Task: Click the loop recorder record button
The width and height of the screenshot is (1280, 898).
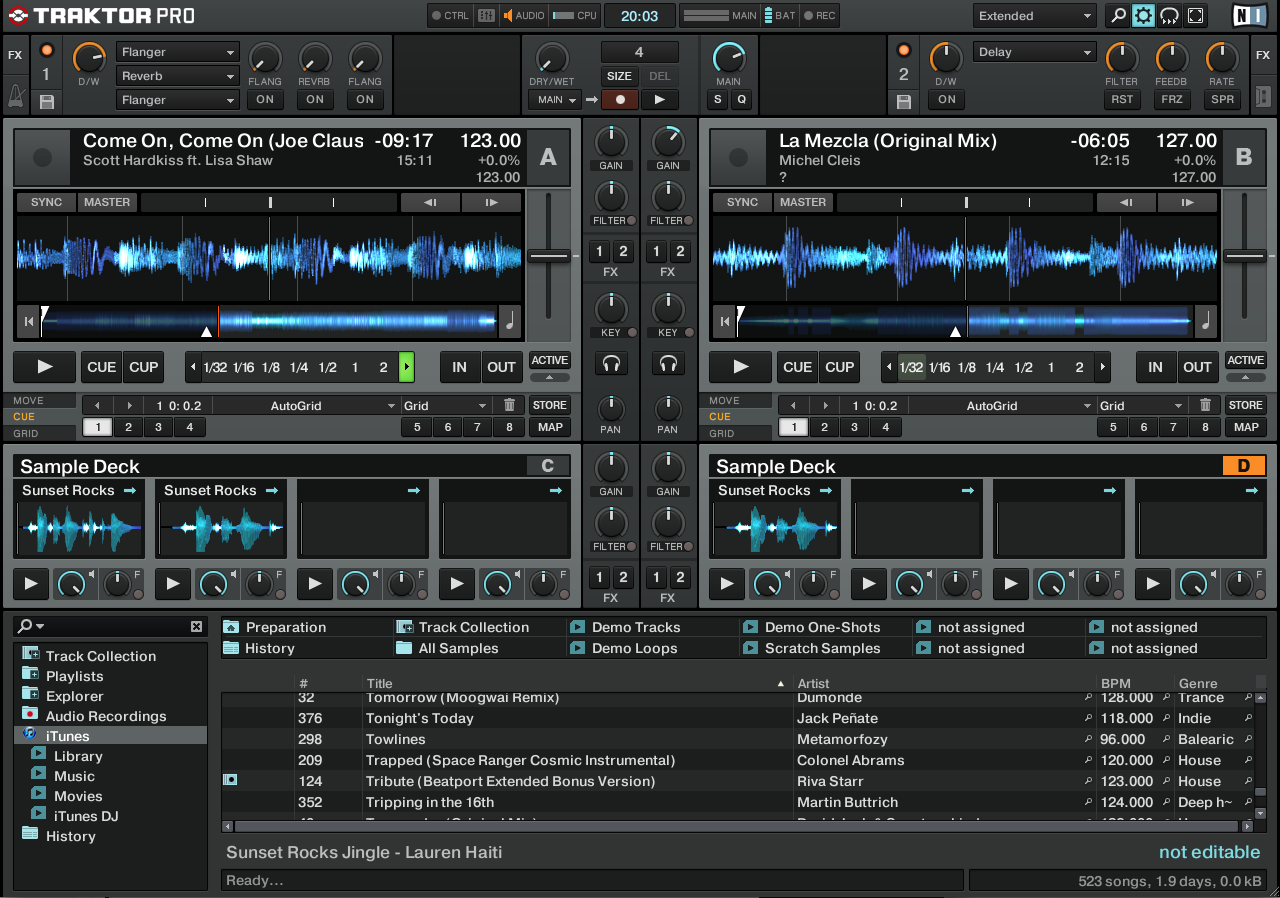Action: 620,99
